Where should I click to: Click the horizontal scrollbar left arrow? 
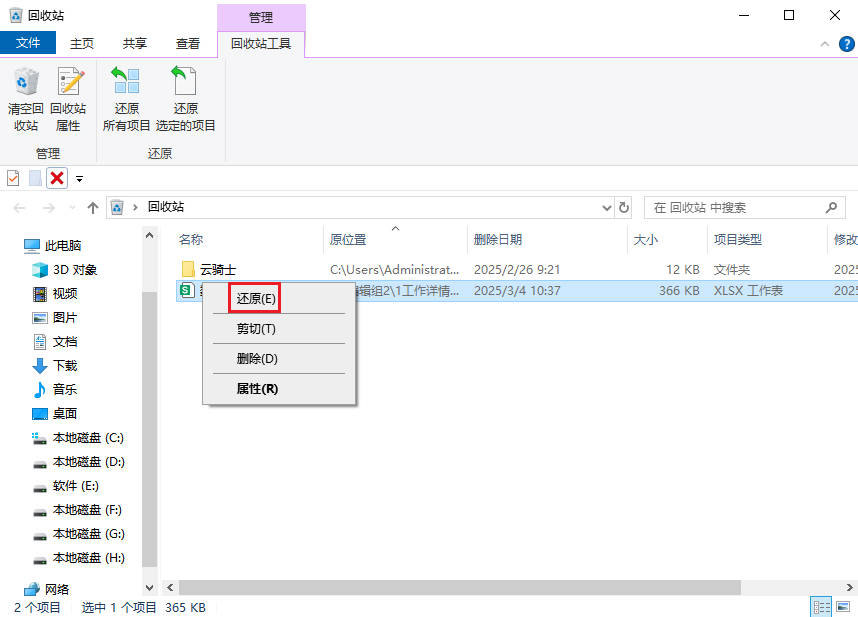pos(170,588)
